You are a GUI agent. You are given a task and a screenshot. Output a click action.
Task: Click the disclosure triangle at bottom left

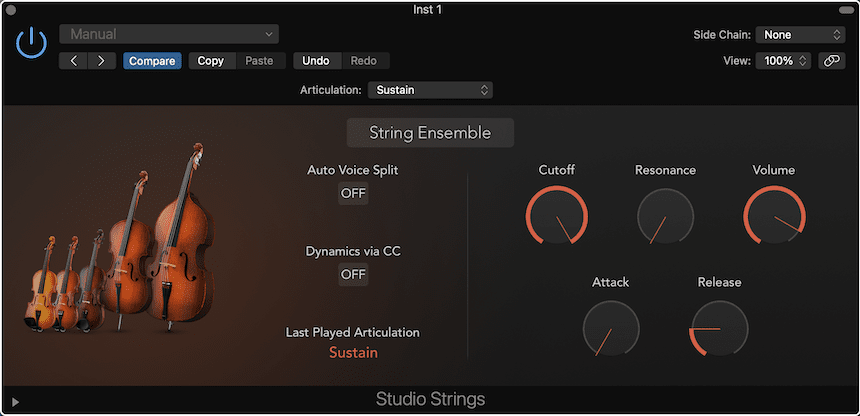15,402
